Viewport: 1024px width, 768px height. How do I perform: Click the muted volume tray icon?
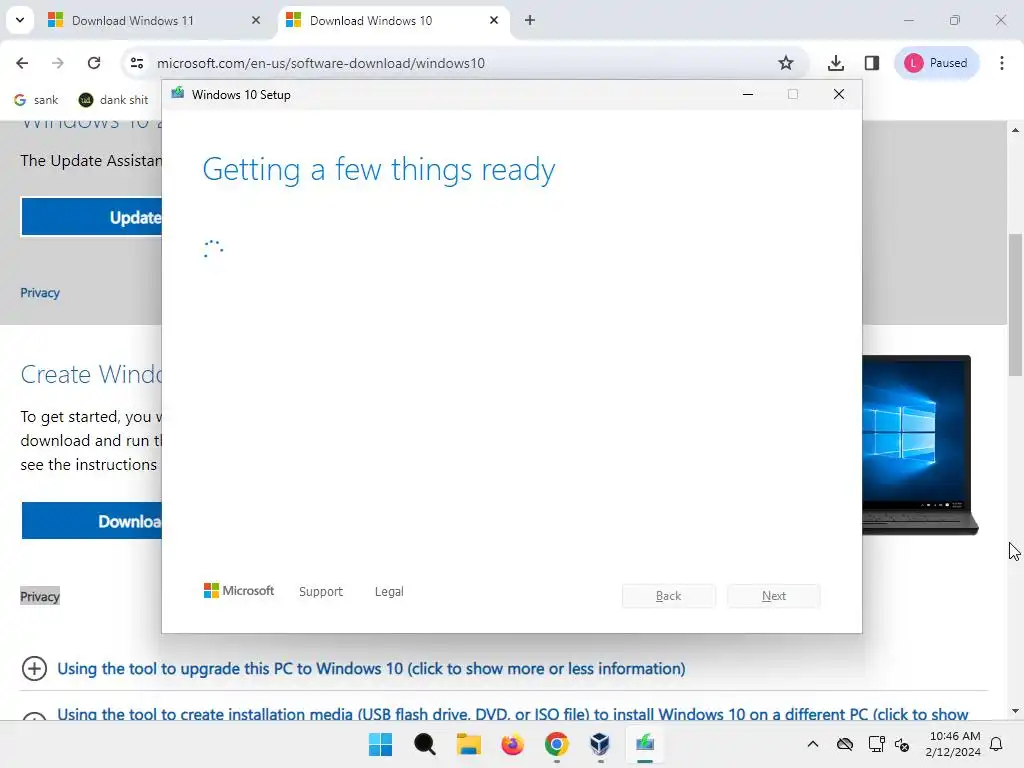(x=903, y=744)
